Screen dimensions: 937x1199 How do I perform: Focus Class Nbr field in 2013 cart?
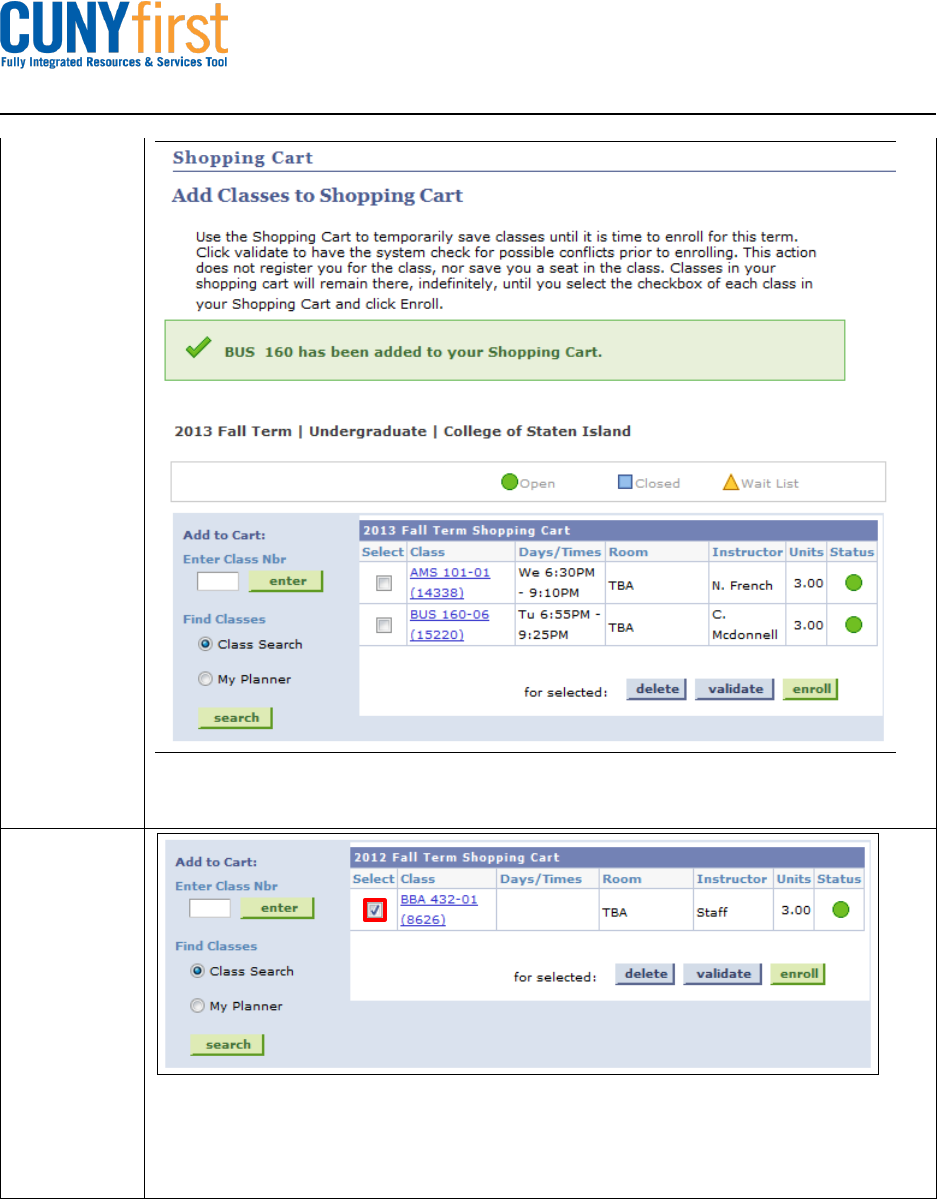218,581
